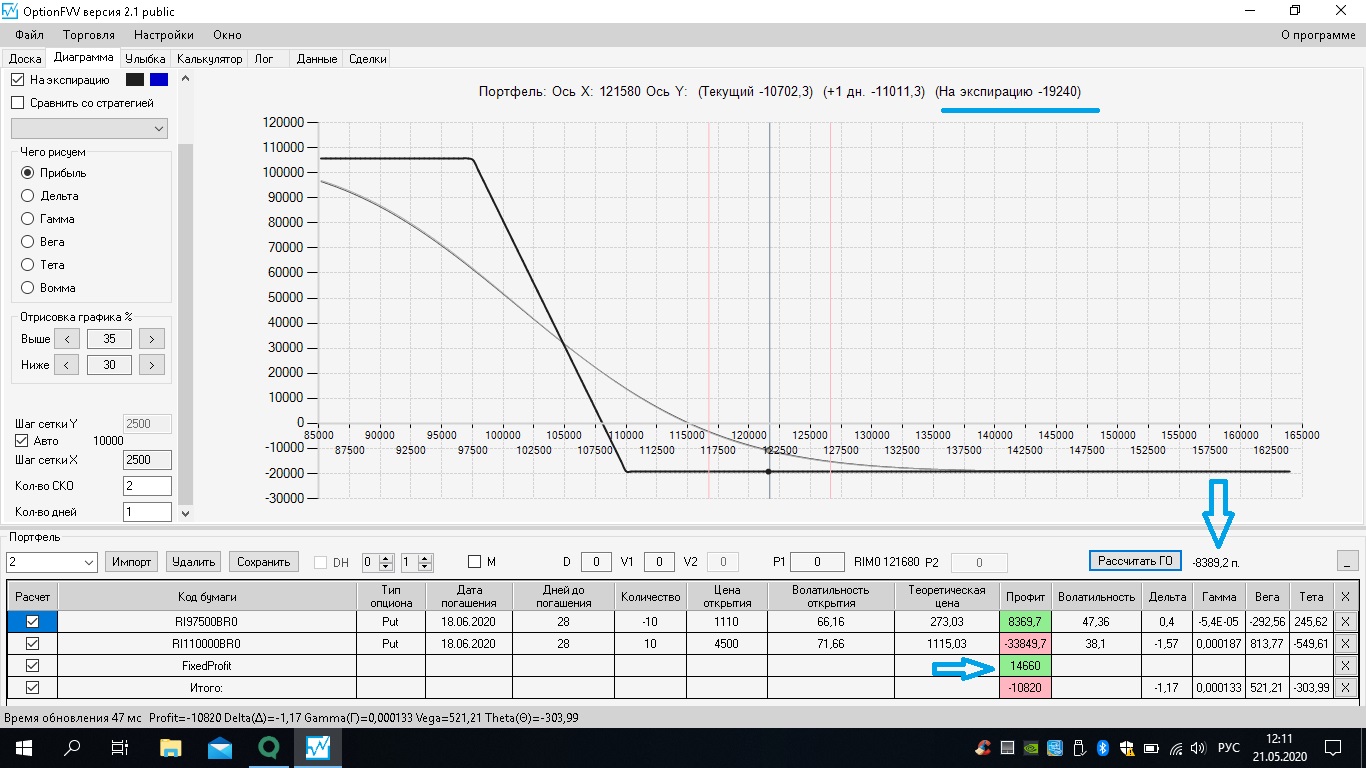This screenshot has height=768, width=1366.
Task: Remove the RI97500BR0 row with X
Action: point(1345,621)
